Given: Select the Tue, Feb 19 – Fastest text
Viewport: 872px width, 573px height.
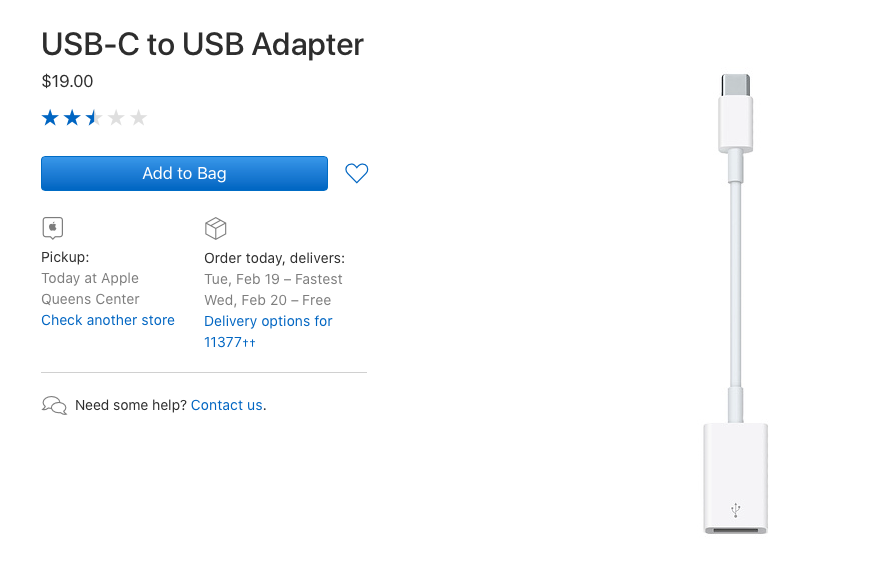Looking at the screenshot, I should (273, 279).
